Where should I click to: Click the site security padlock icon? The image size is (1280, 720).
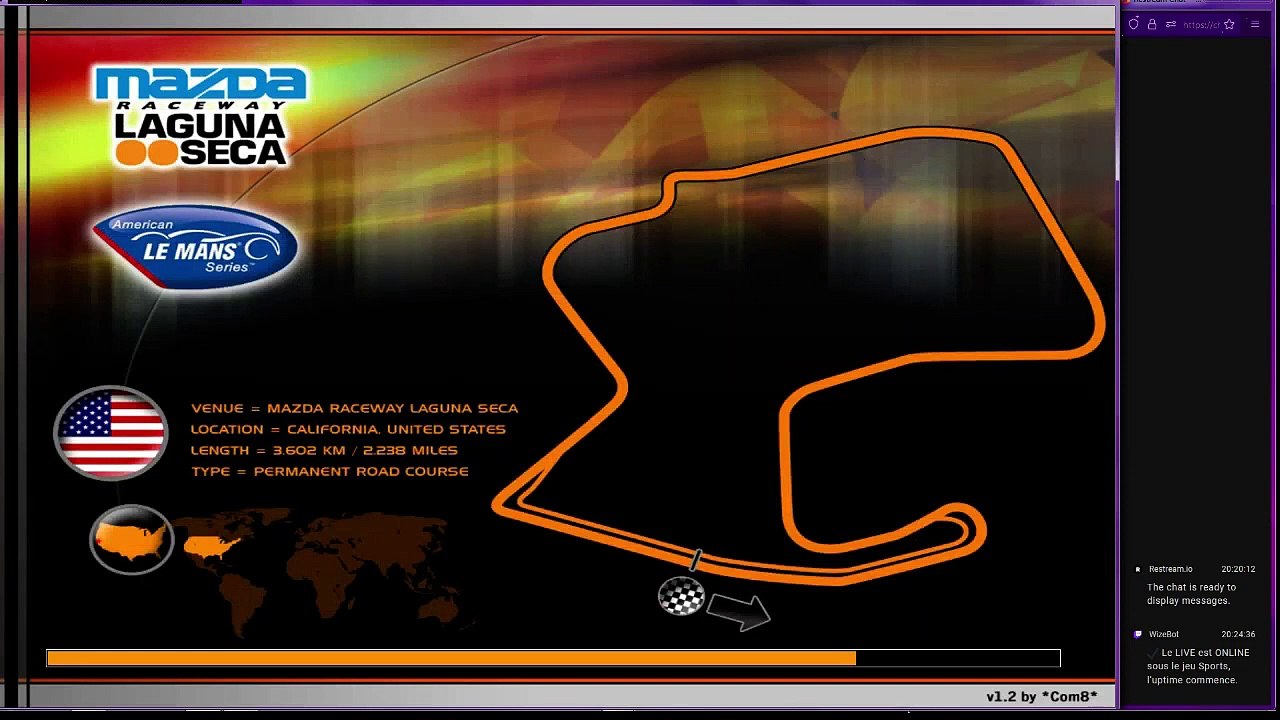click(x=1152, y=24)
